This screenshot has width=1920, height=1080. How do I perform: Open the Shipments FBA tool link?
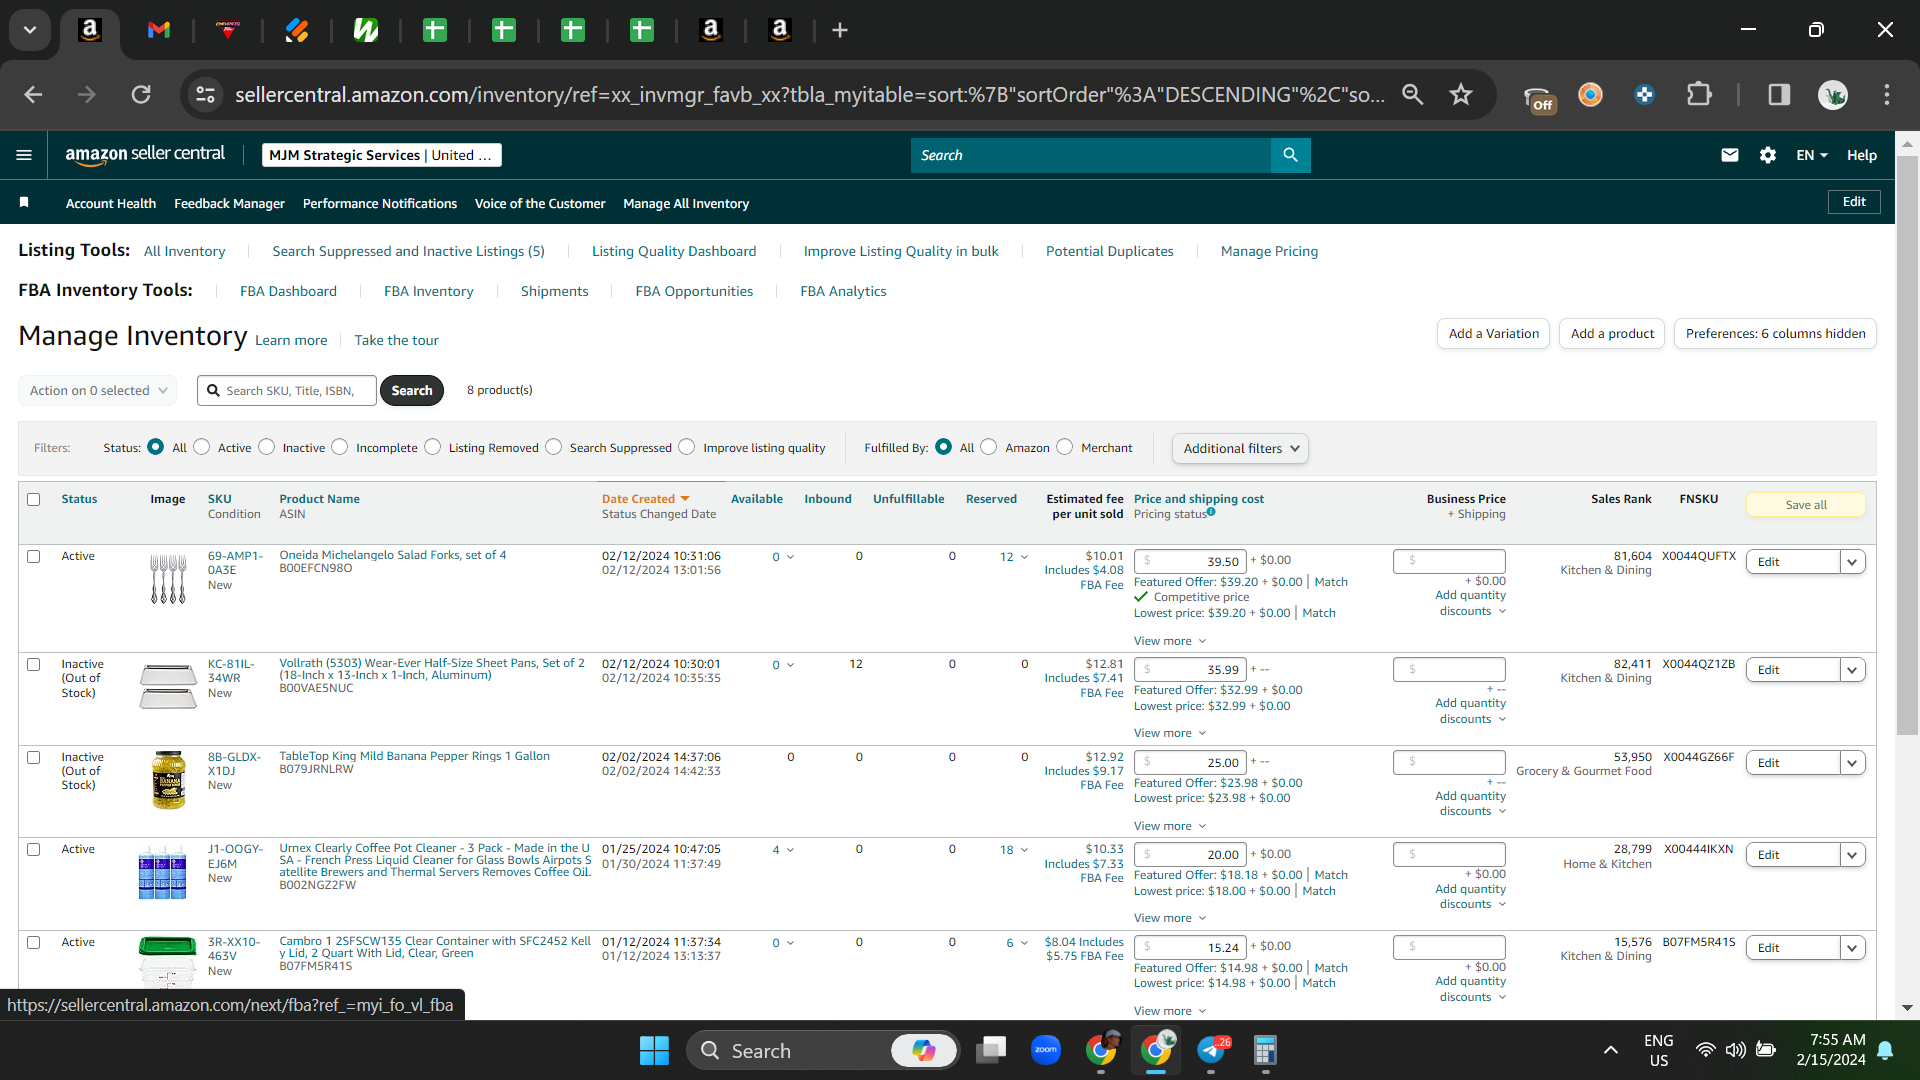point(554,291)
